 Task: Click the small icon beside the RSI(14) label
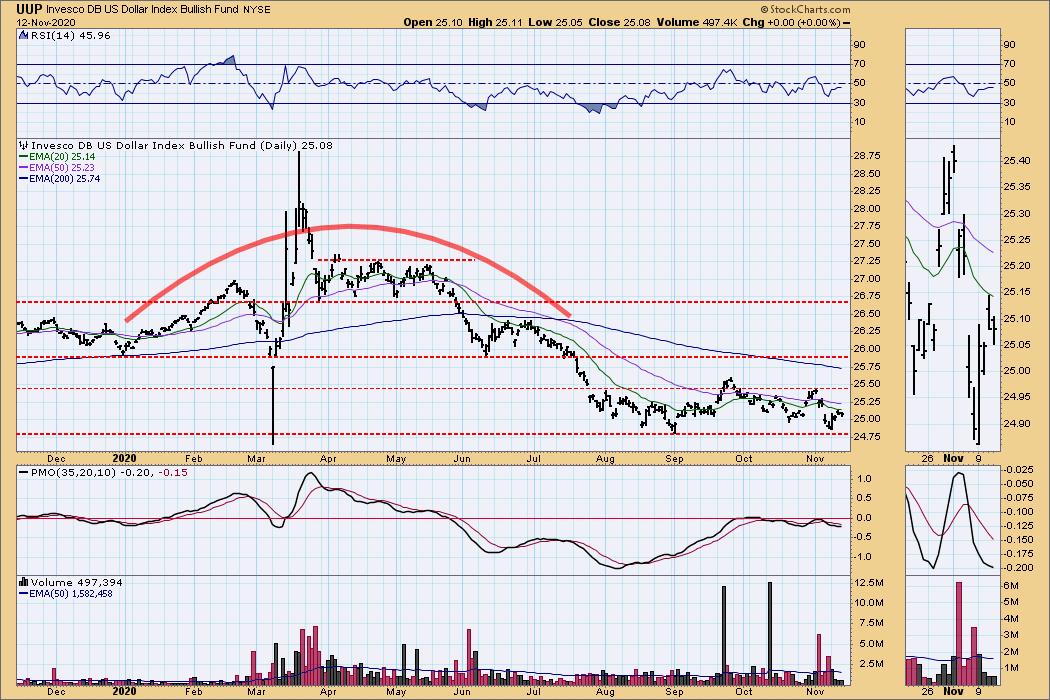[x=24, y=35]
